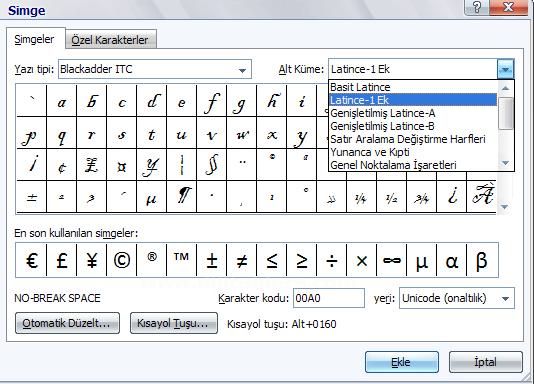Click the letter w glyph in the grid
The height and width of the screenshot is (384, 534).
click(241, 133)
